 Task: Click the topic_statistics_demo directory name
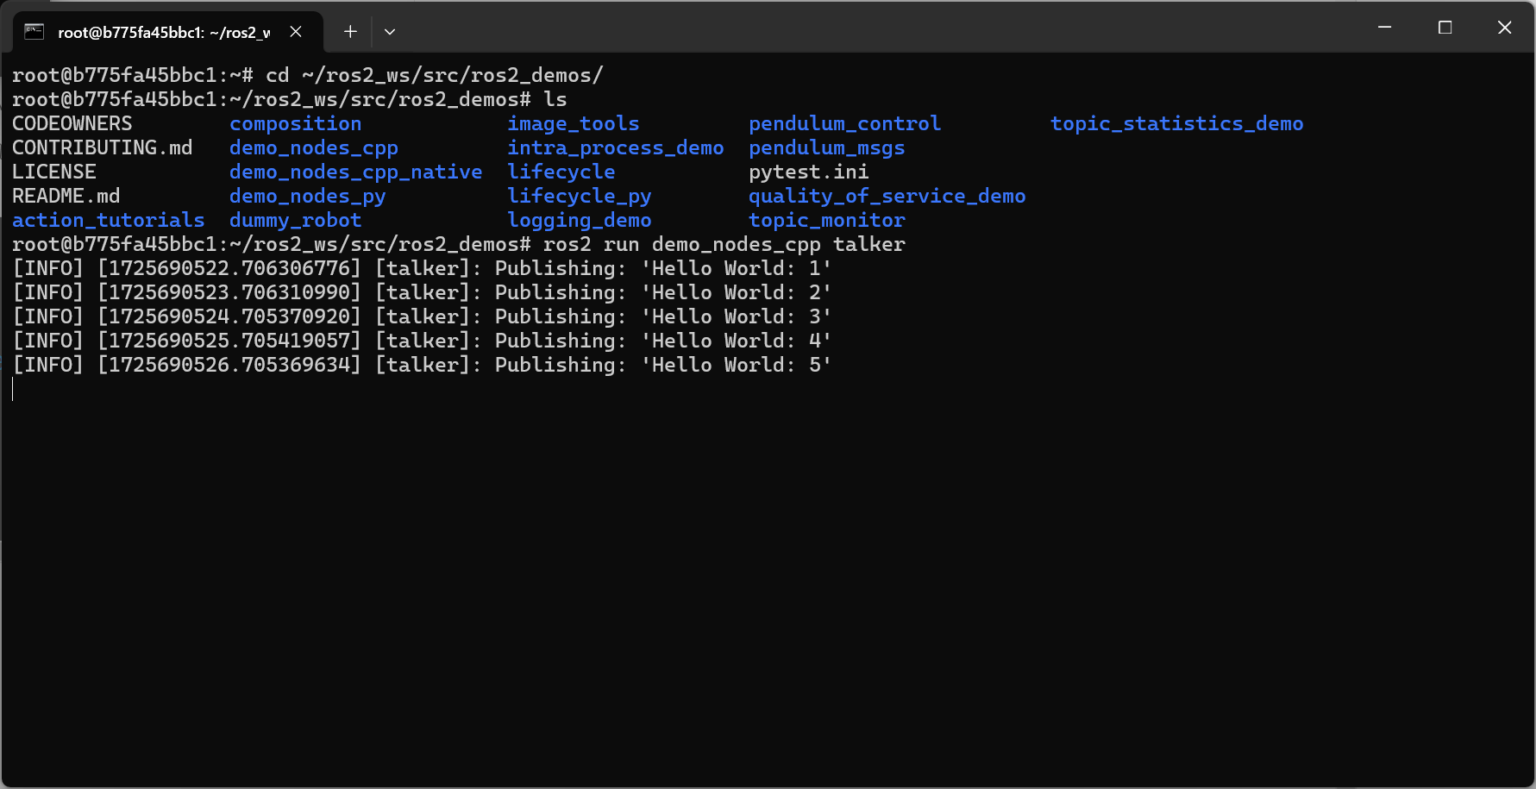(x=1176, y=124)
